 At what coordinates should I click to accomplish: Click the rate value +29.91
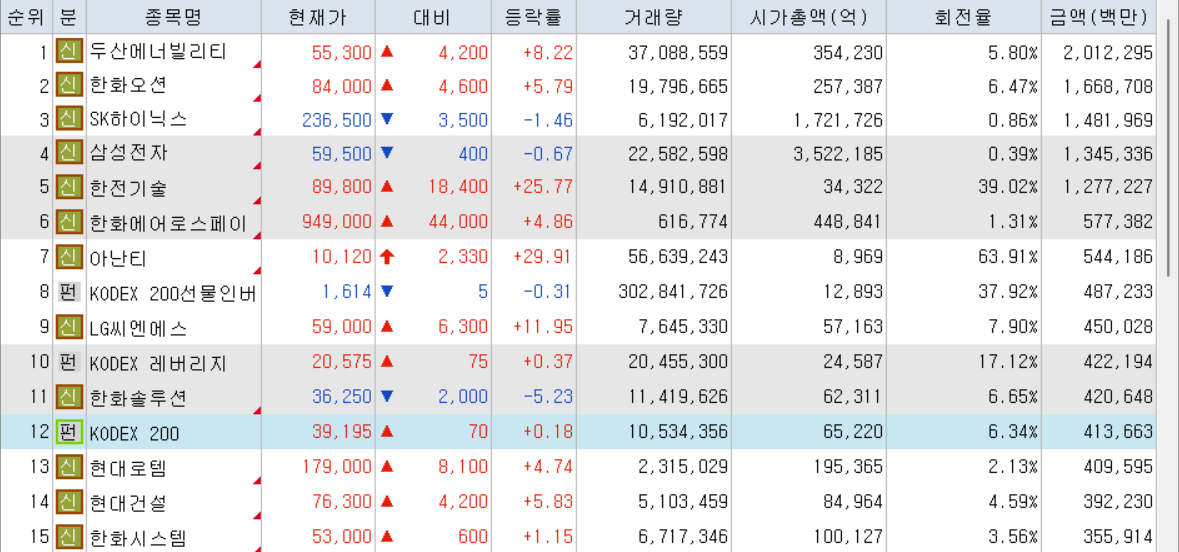543,257
